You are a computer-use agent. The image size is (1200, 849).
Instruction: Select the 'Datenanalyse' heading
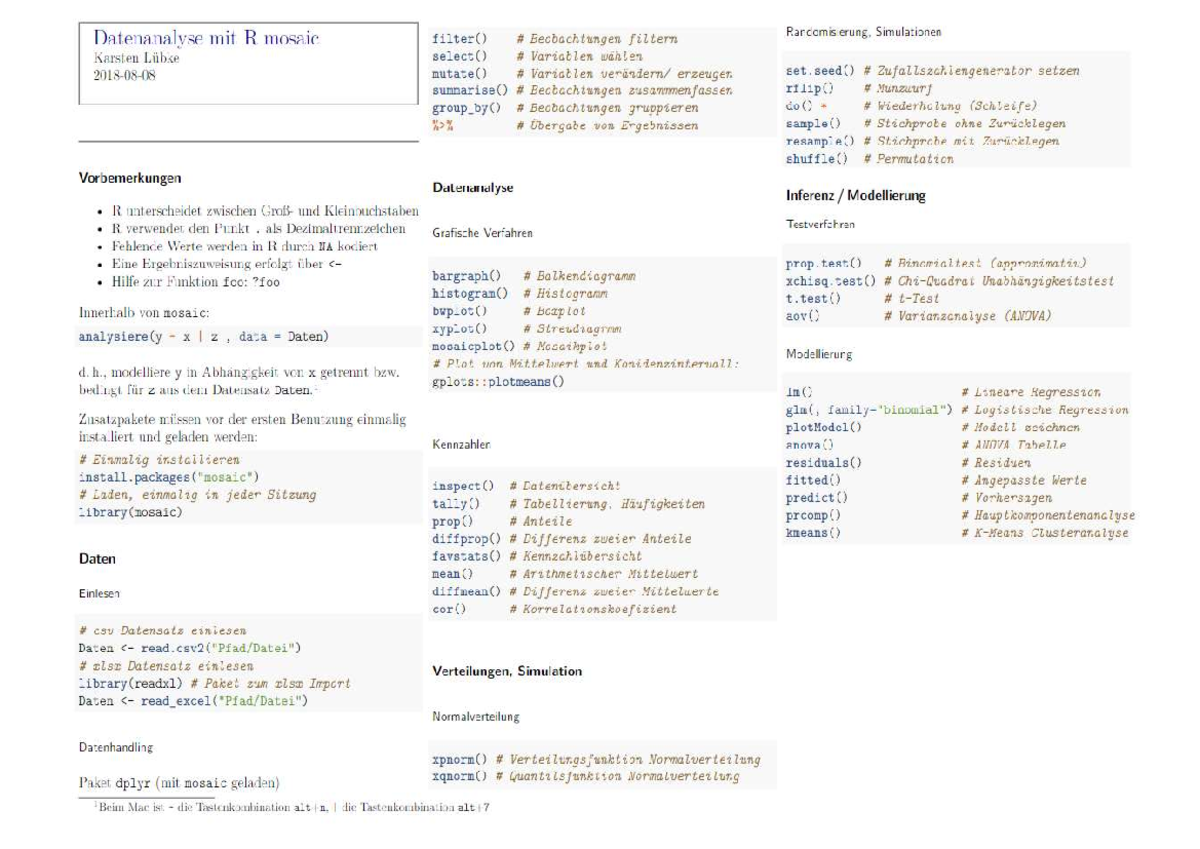click(x=473, y=187)
